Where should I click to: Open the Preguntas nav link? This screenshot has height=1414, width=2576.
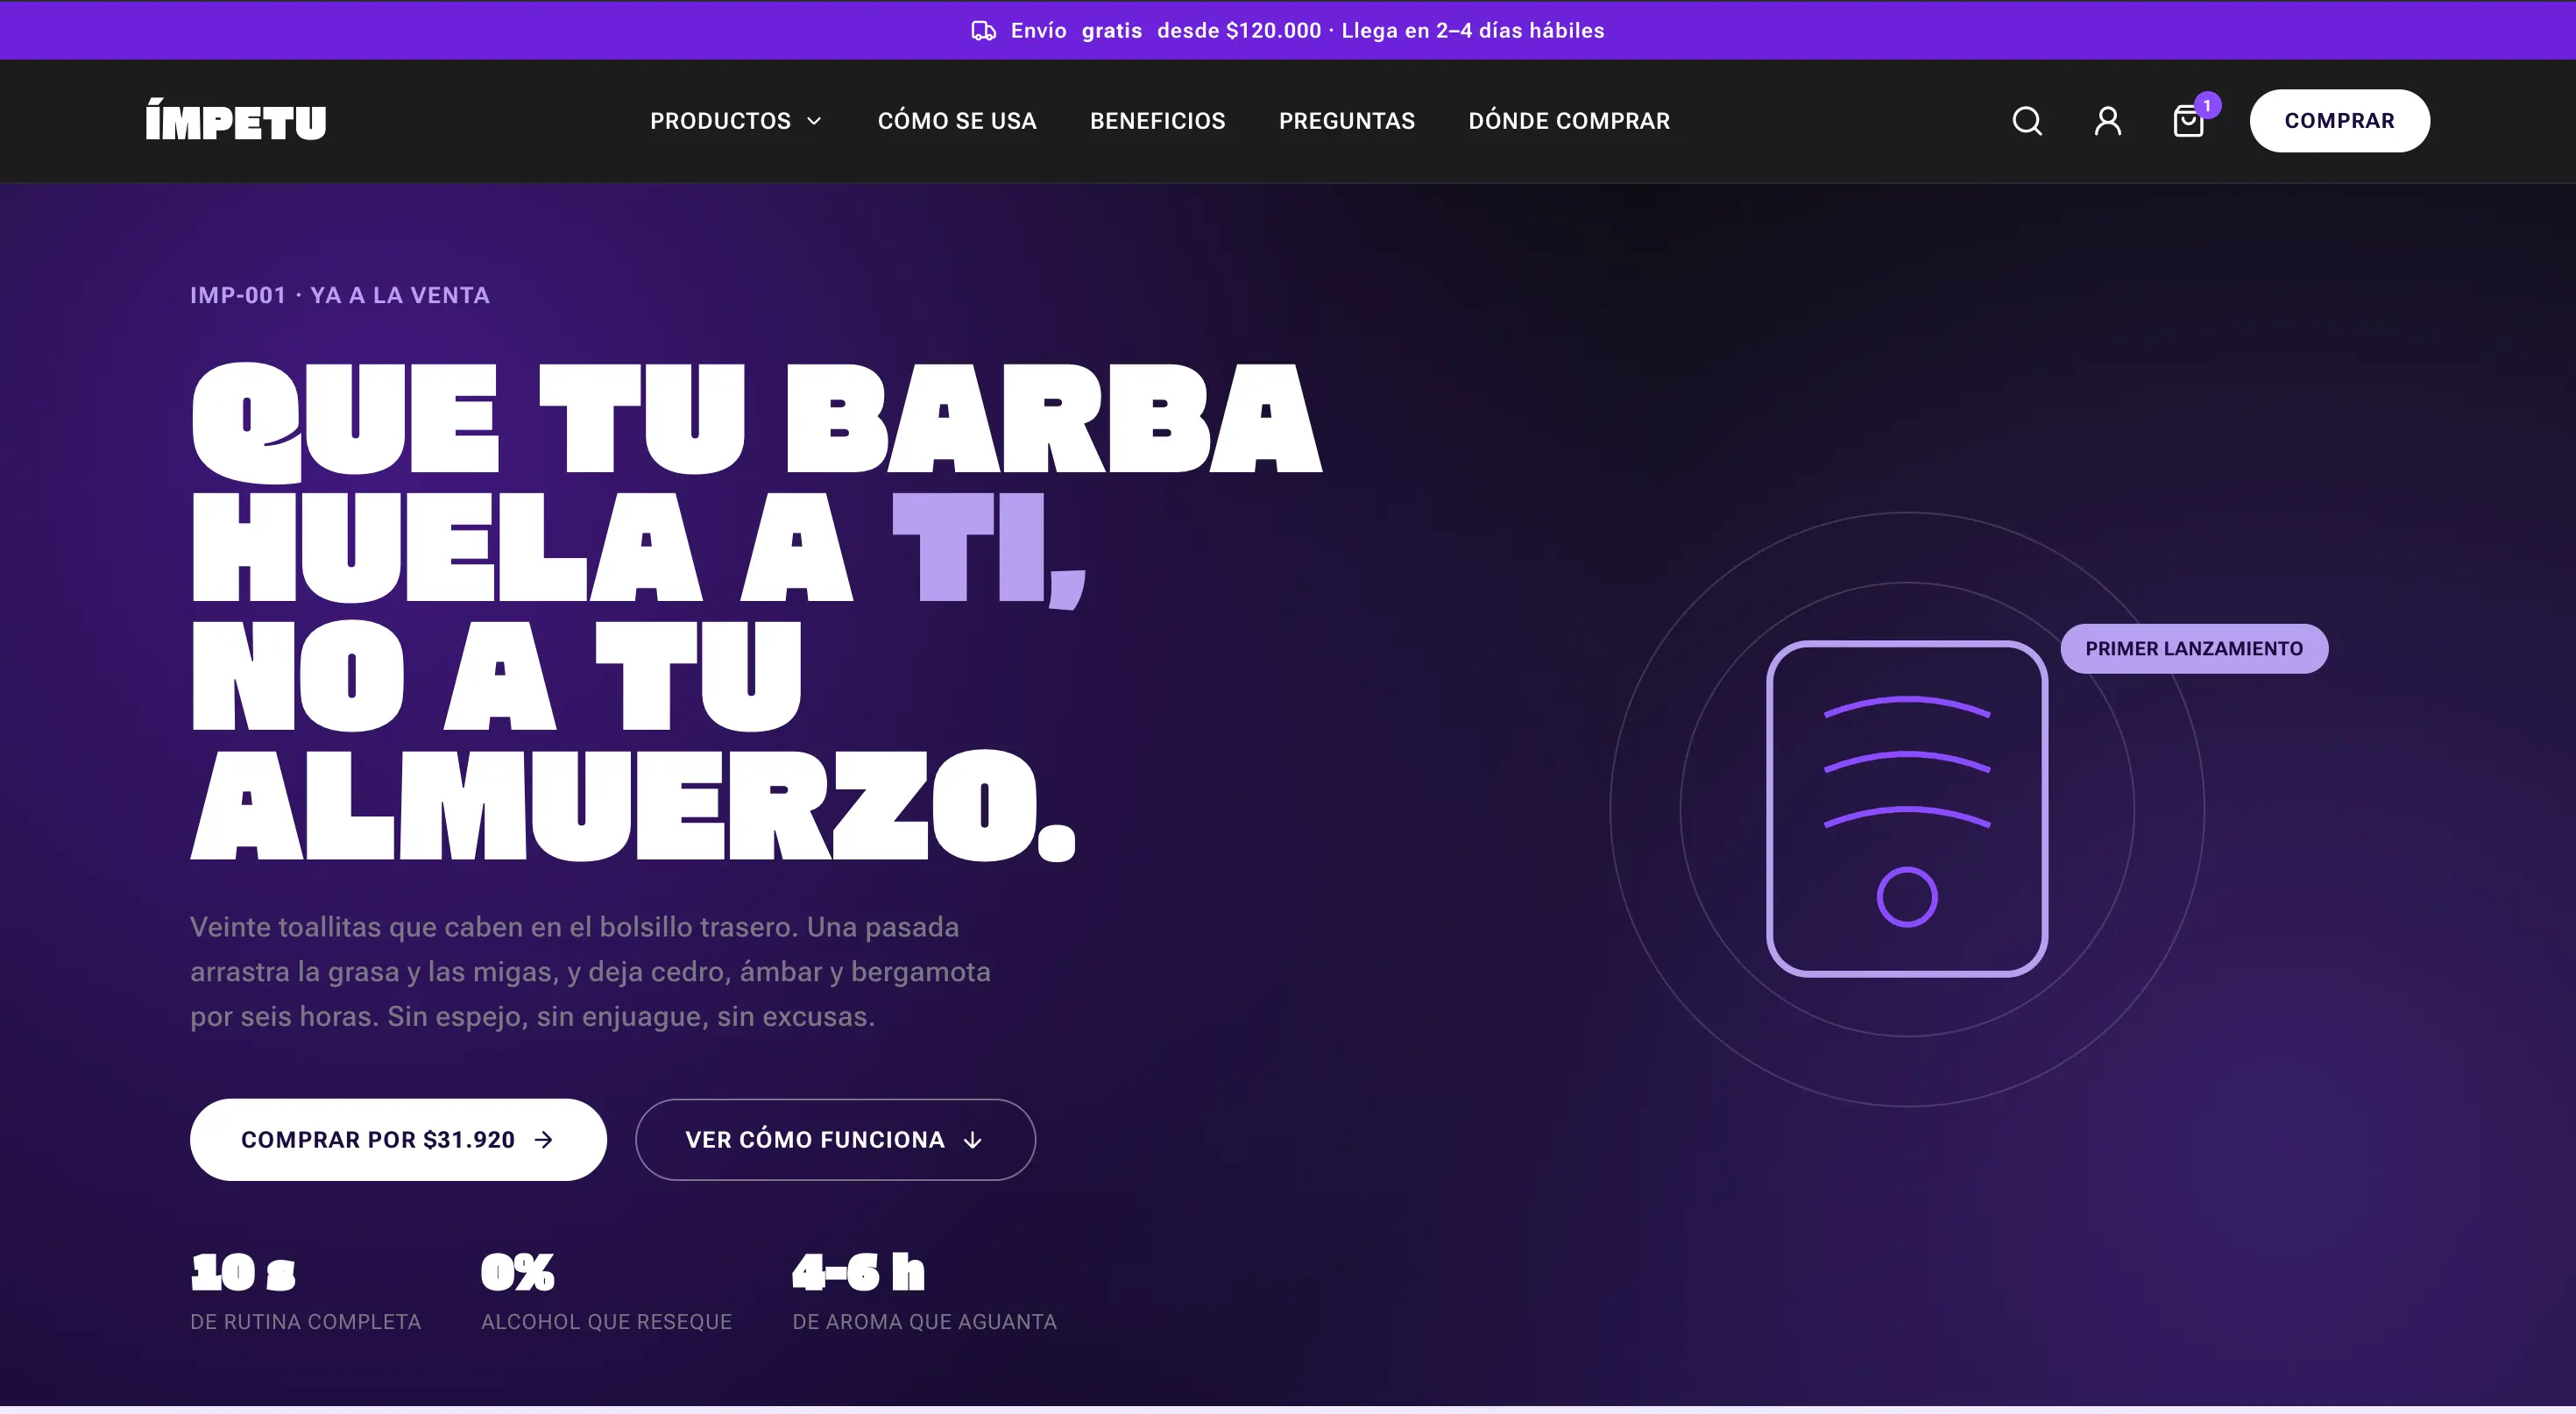[1346, 121]
